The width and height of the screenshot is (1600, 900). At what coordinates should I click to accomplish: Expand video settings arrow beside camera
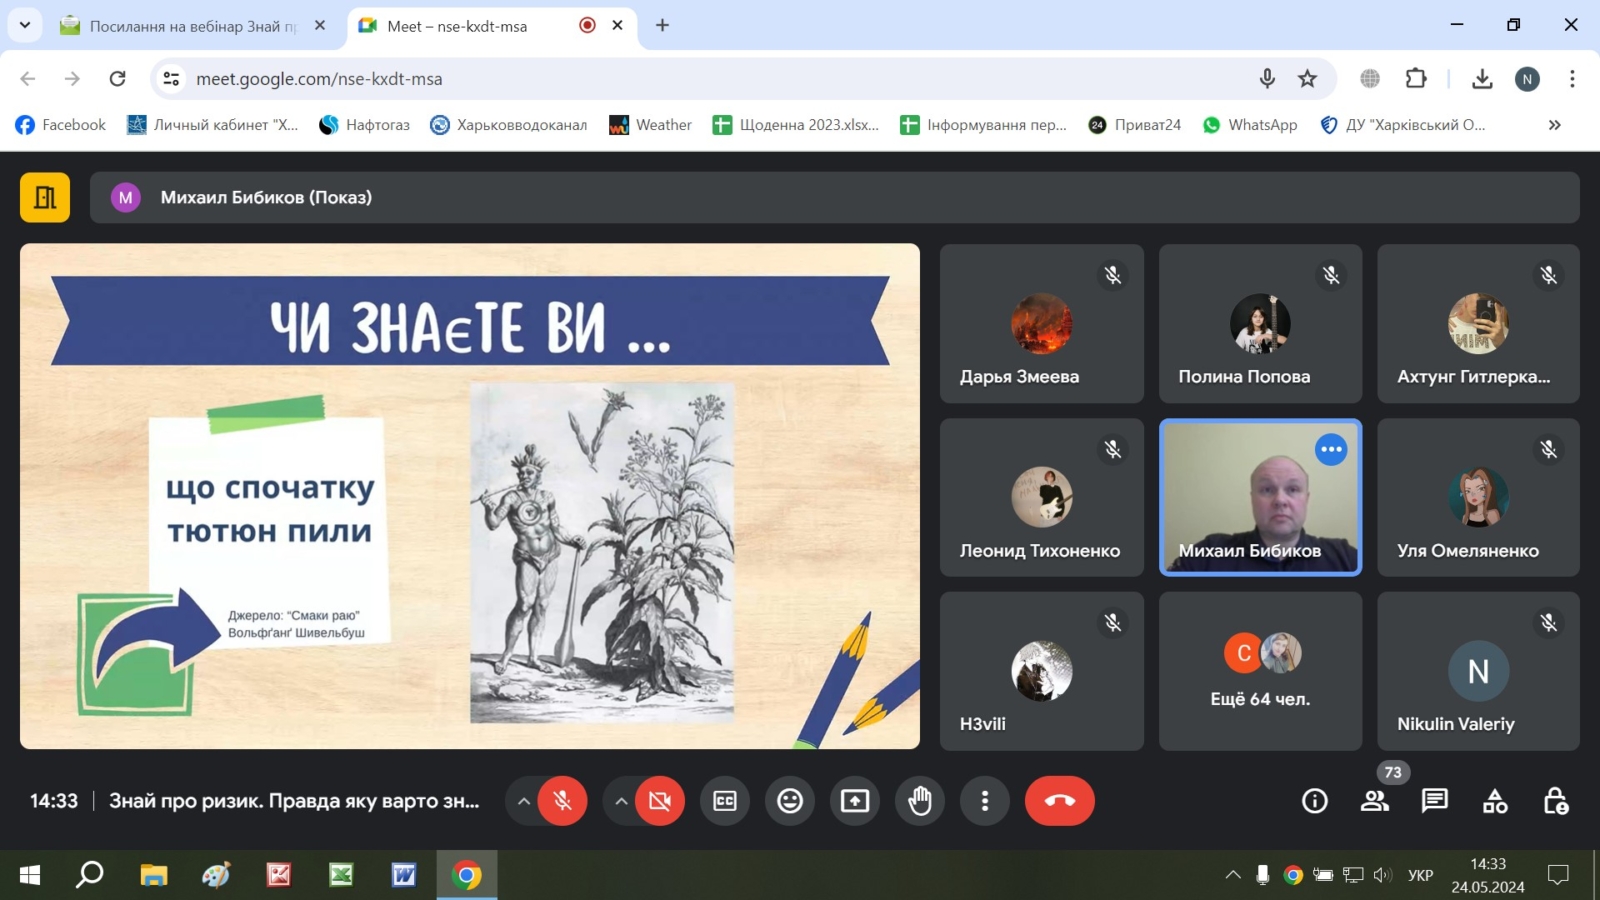[x=621, y=801]
